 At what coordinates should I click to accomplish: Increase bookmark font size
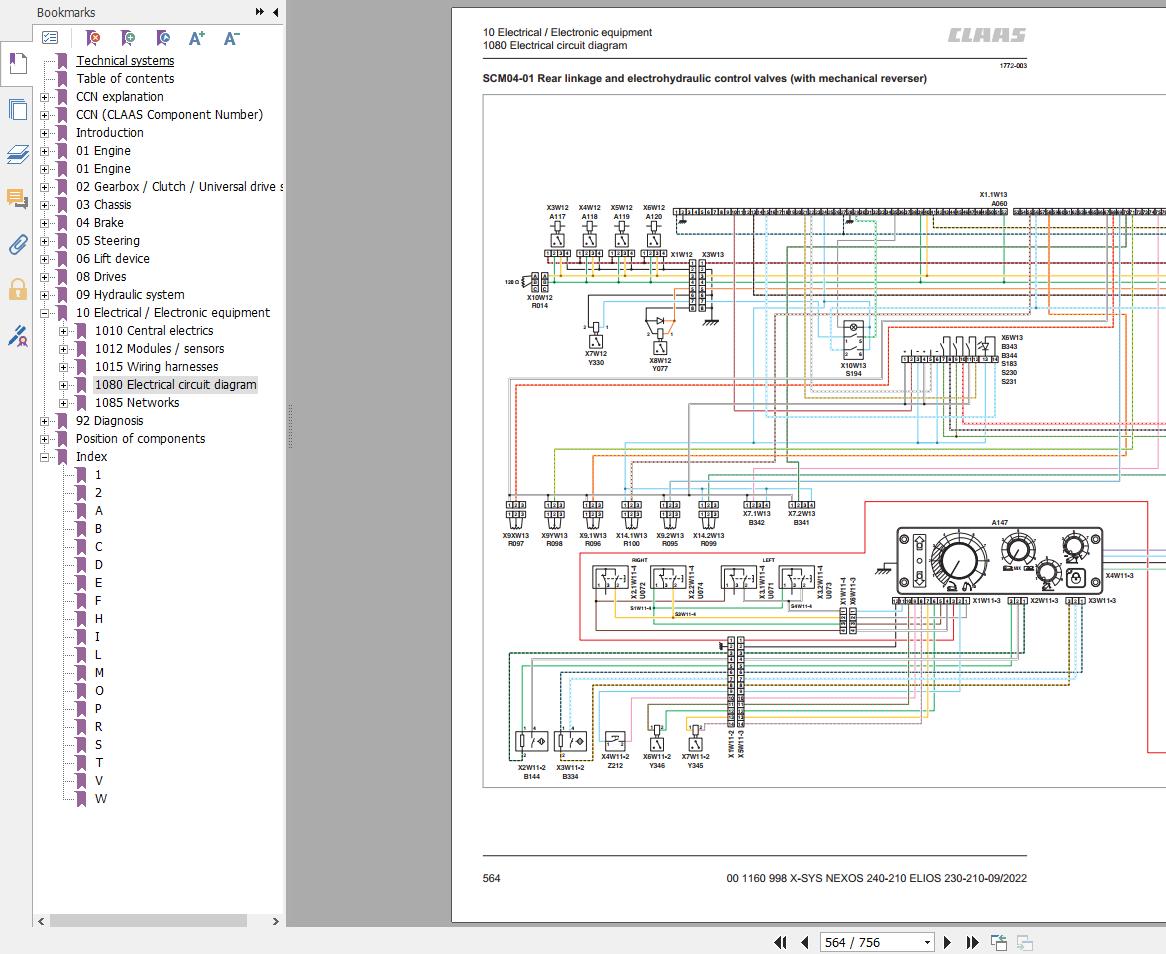click(x=197, y=38)
